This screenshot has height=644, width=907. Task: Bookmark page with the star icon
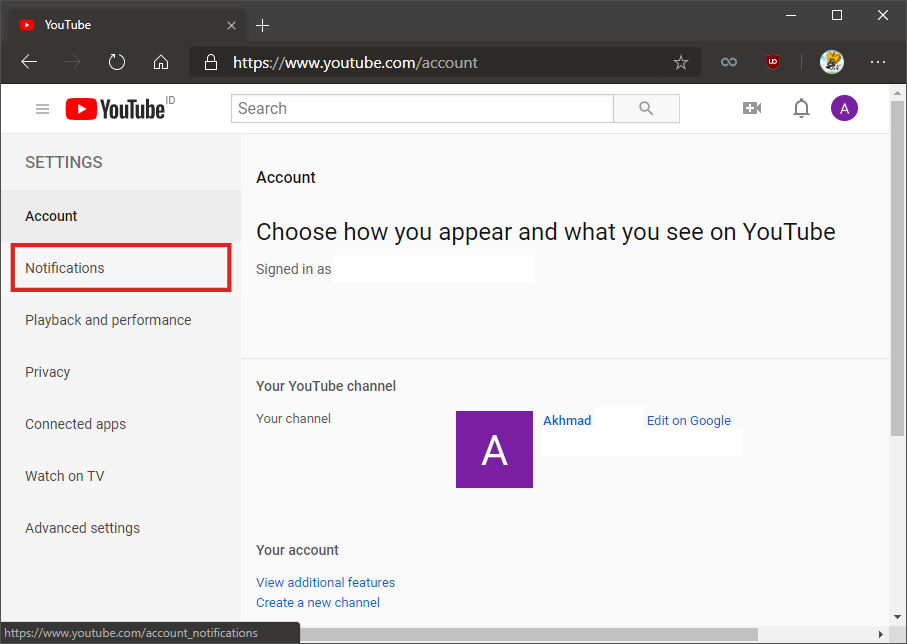coord(681,63)
